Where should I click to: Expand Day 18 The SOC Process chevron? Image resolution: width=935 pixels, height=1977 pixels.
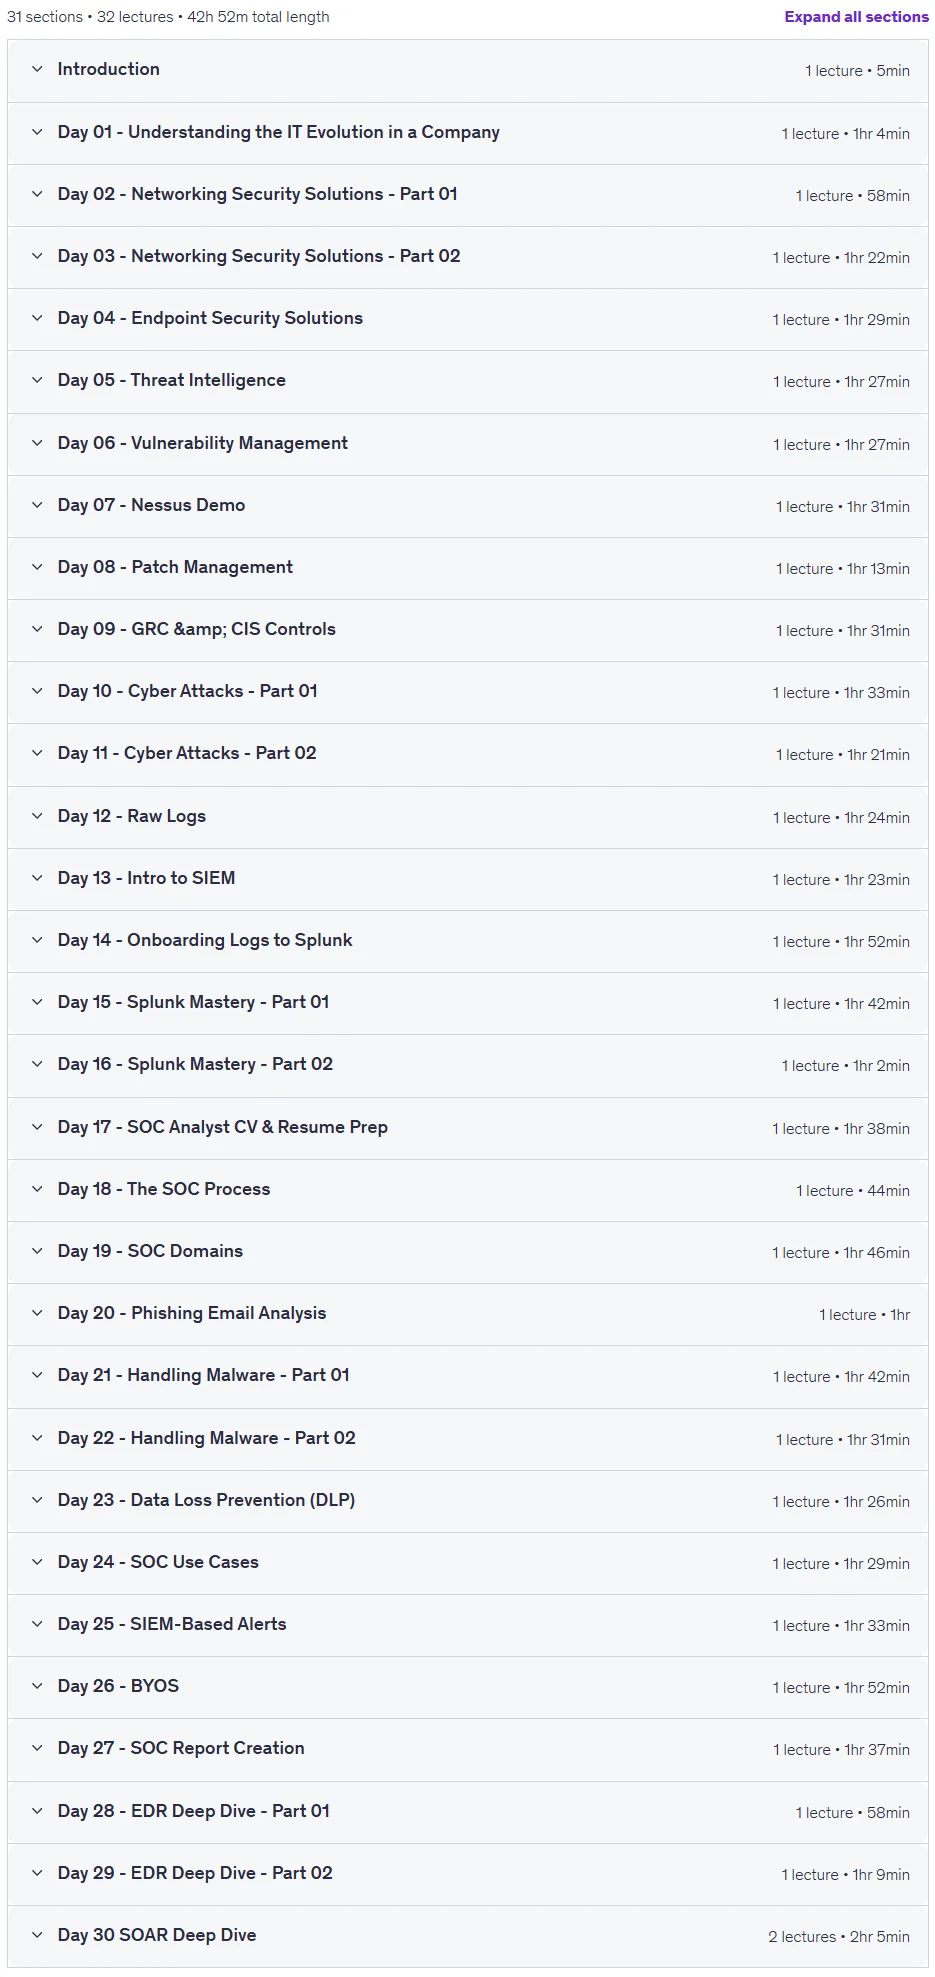[37, 1189]
